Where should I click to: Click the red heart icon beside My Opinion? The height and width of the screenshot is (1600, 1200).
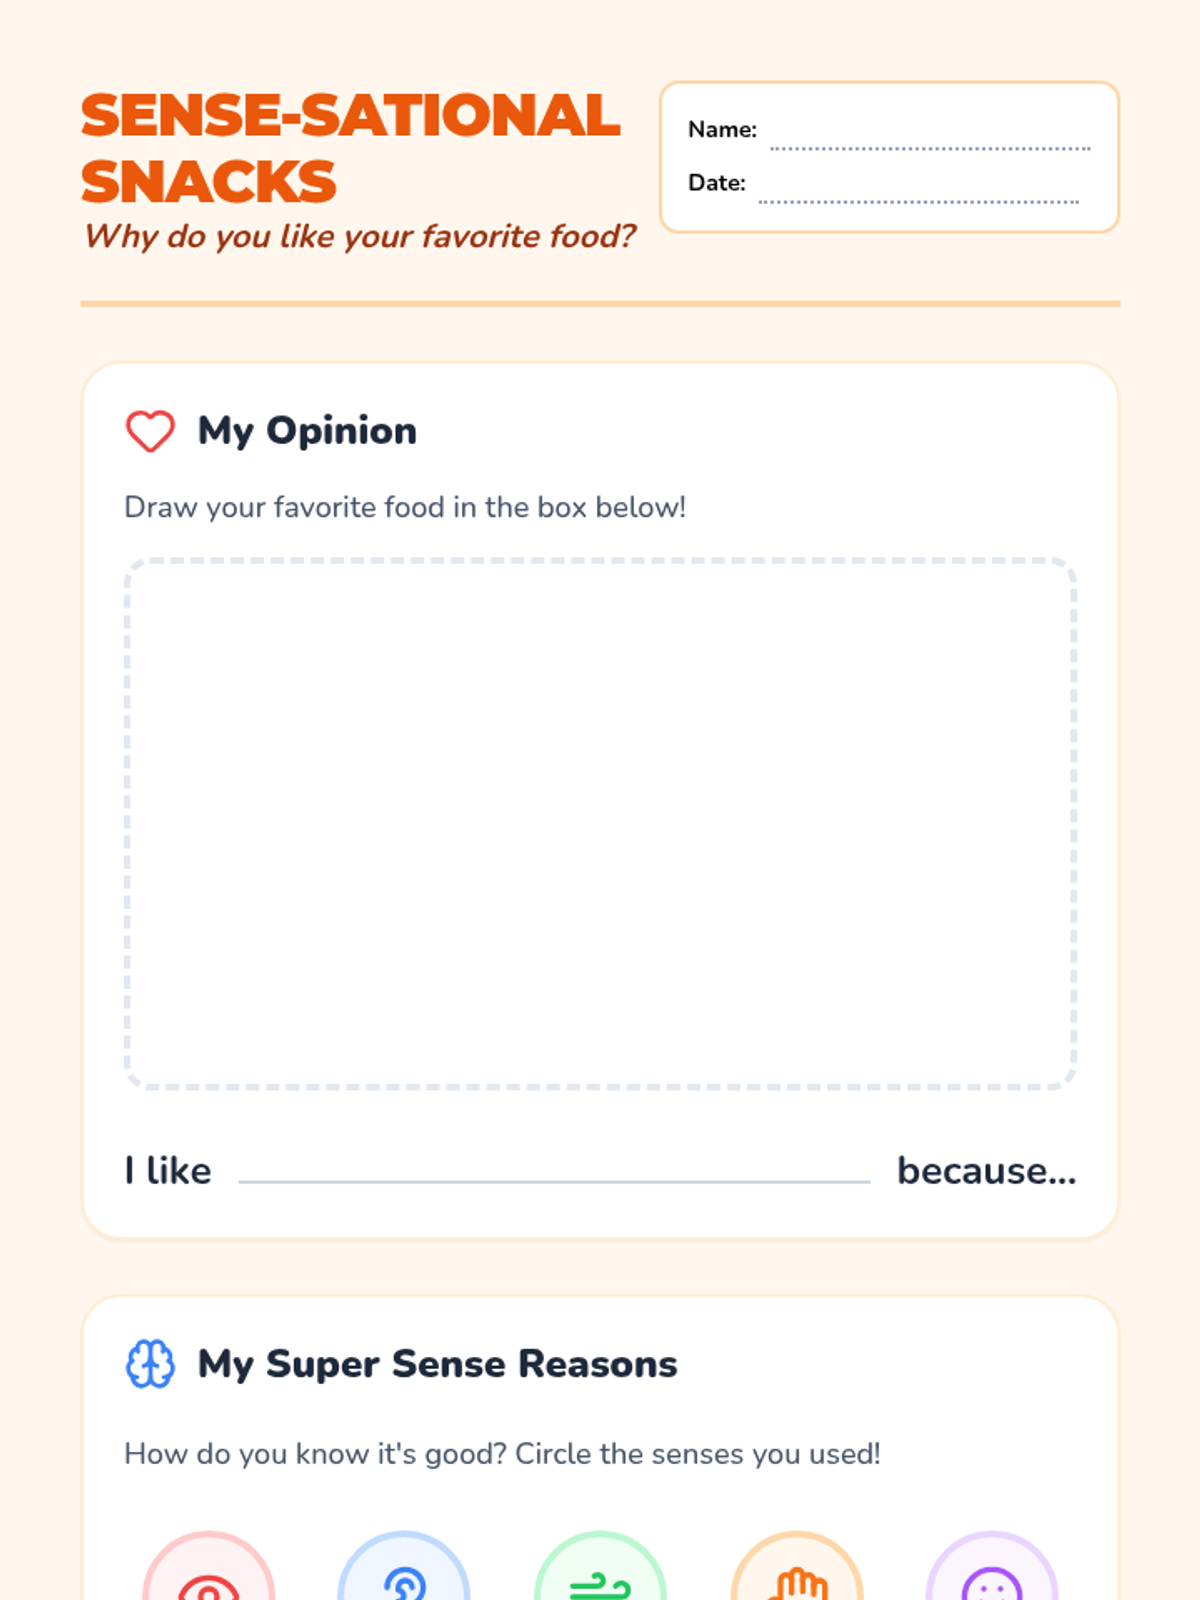pos(150,431)
